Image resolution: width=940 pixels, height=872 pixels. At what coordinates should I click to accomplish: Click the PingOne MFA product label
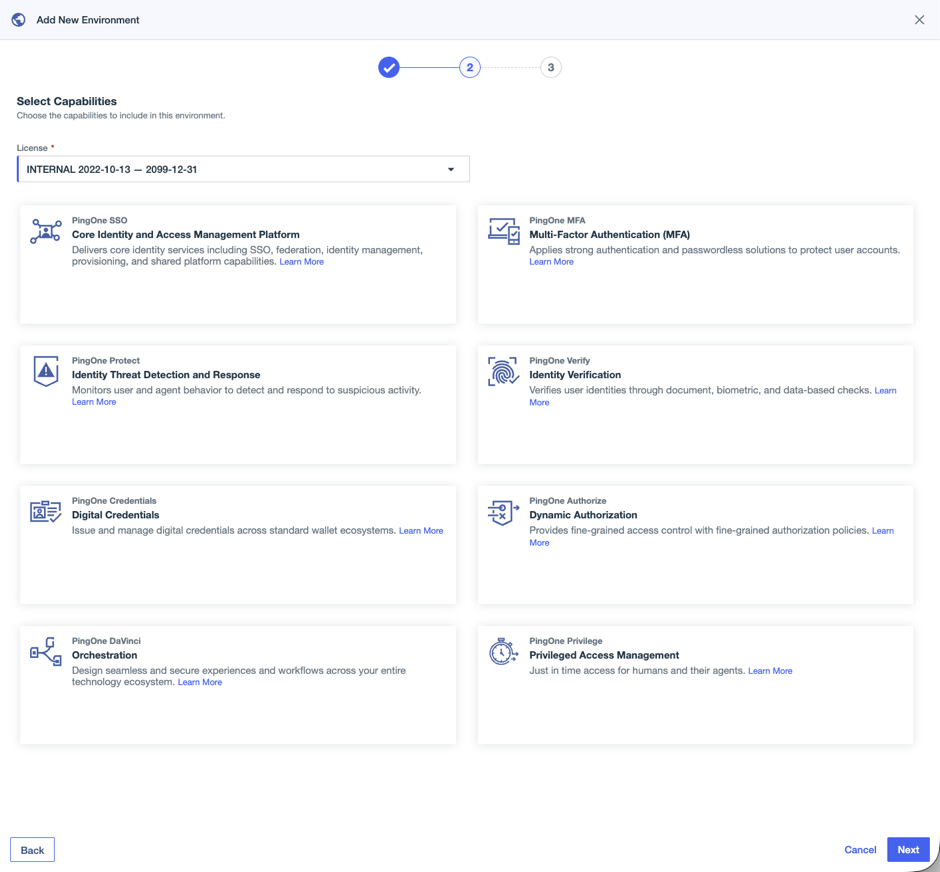coord(557,221)
